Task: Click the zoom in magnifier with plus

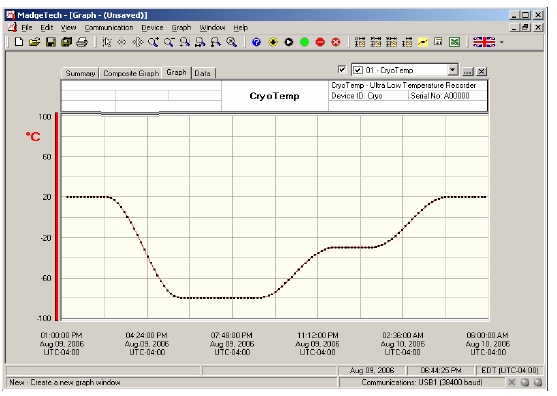Action: click(x=153, y=42)
